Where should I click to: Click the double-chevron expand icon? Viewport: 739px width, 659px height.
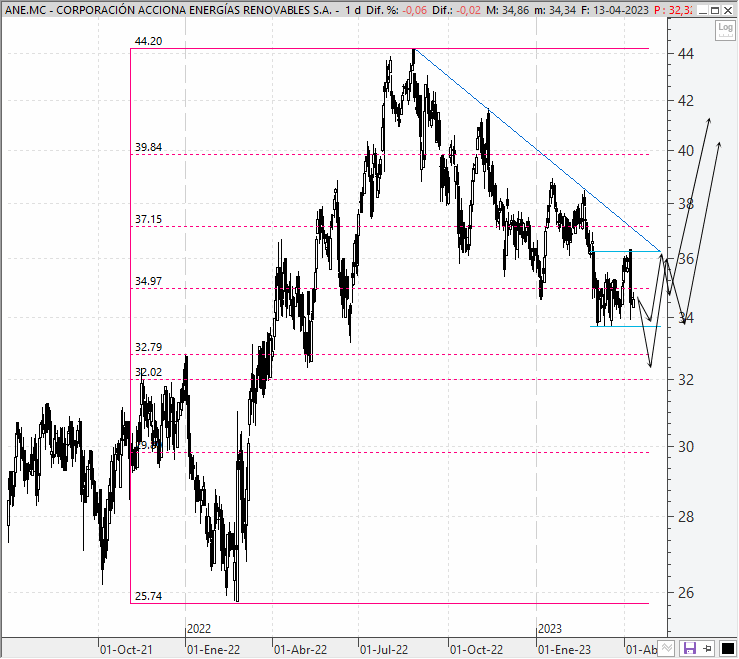click(x=666, y=648)
